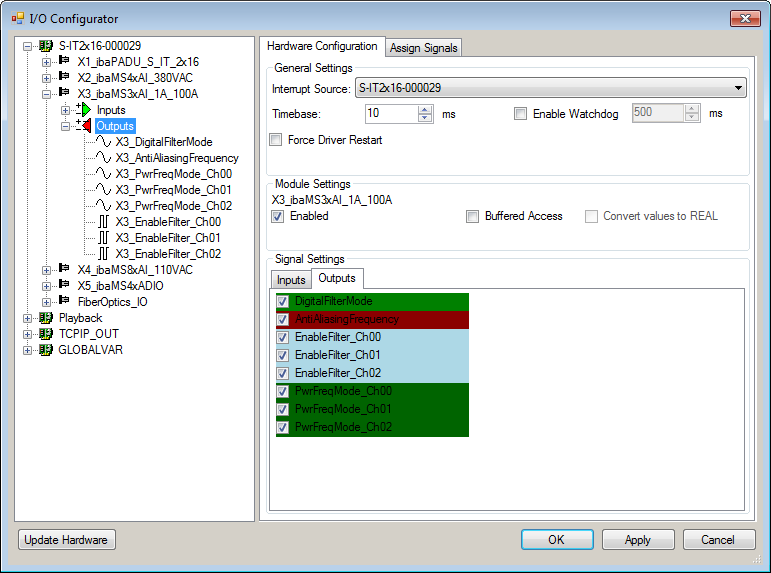Image resolution: width=771 pixels, height=573 pixels.
Task: Click the X3_ibaMS3xAI_1A_100A module flag icon
Action: pyautogui.click(x=64, y=92)
